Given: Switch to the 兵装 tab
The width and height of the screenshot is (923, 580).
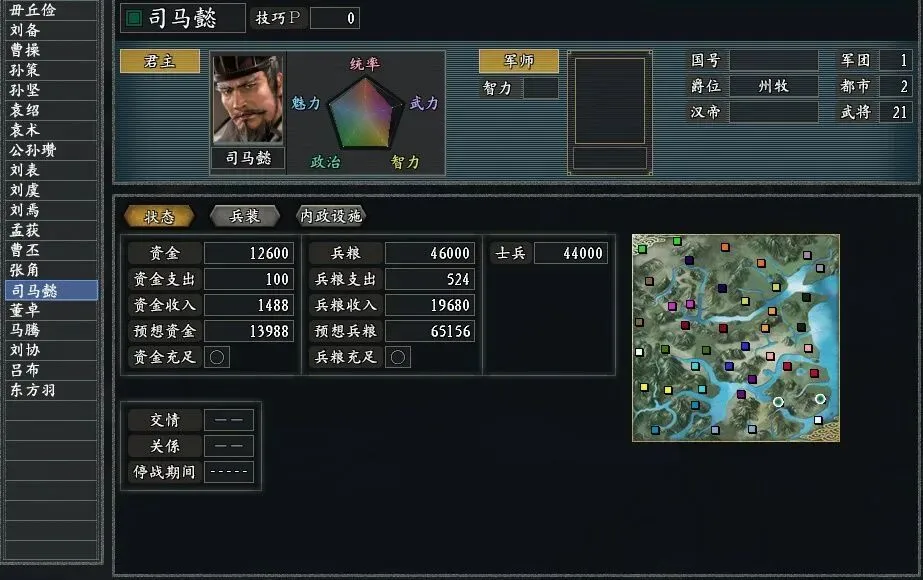Looking at the screenshot, I should [x=244, y=217].
